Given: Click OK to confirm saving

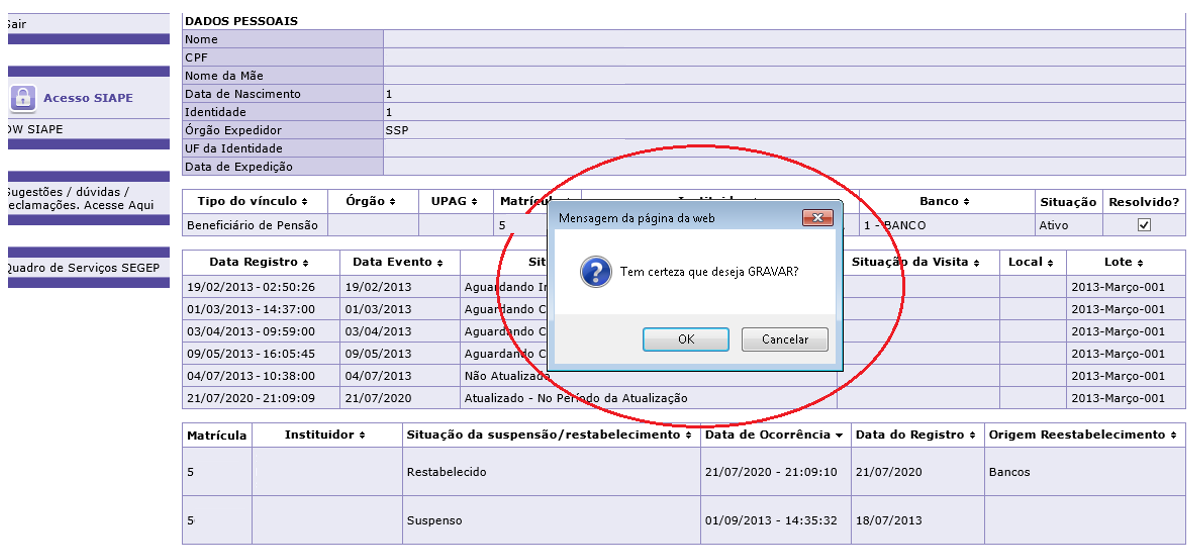Looking at the screenshot, I should 685,340.
